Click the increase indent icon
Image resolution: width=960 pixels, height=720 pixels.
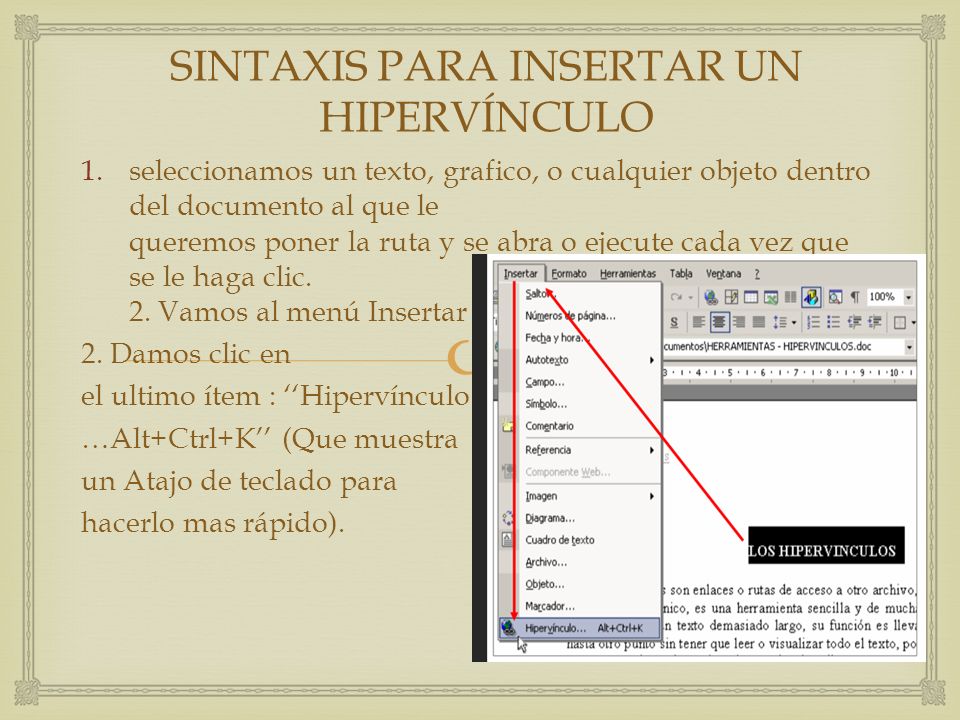pyautogui.click(x=874, y=322)
